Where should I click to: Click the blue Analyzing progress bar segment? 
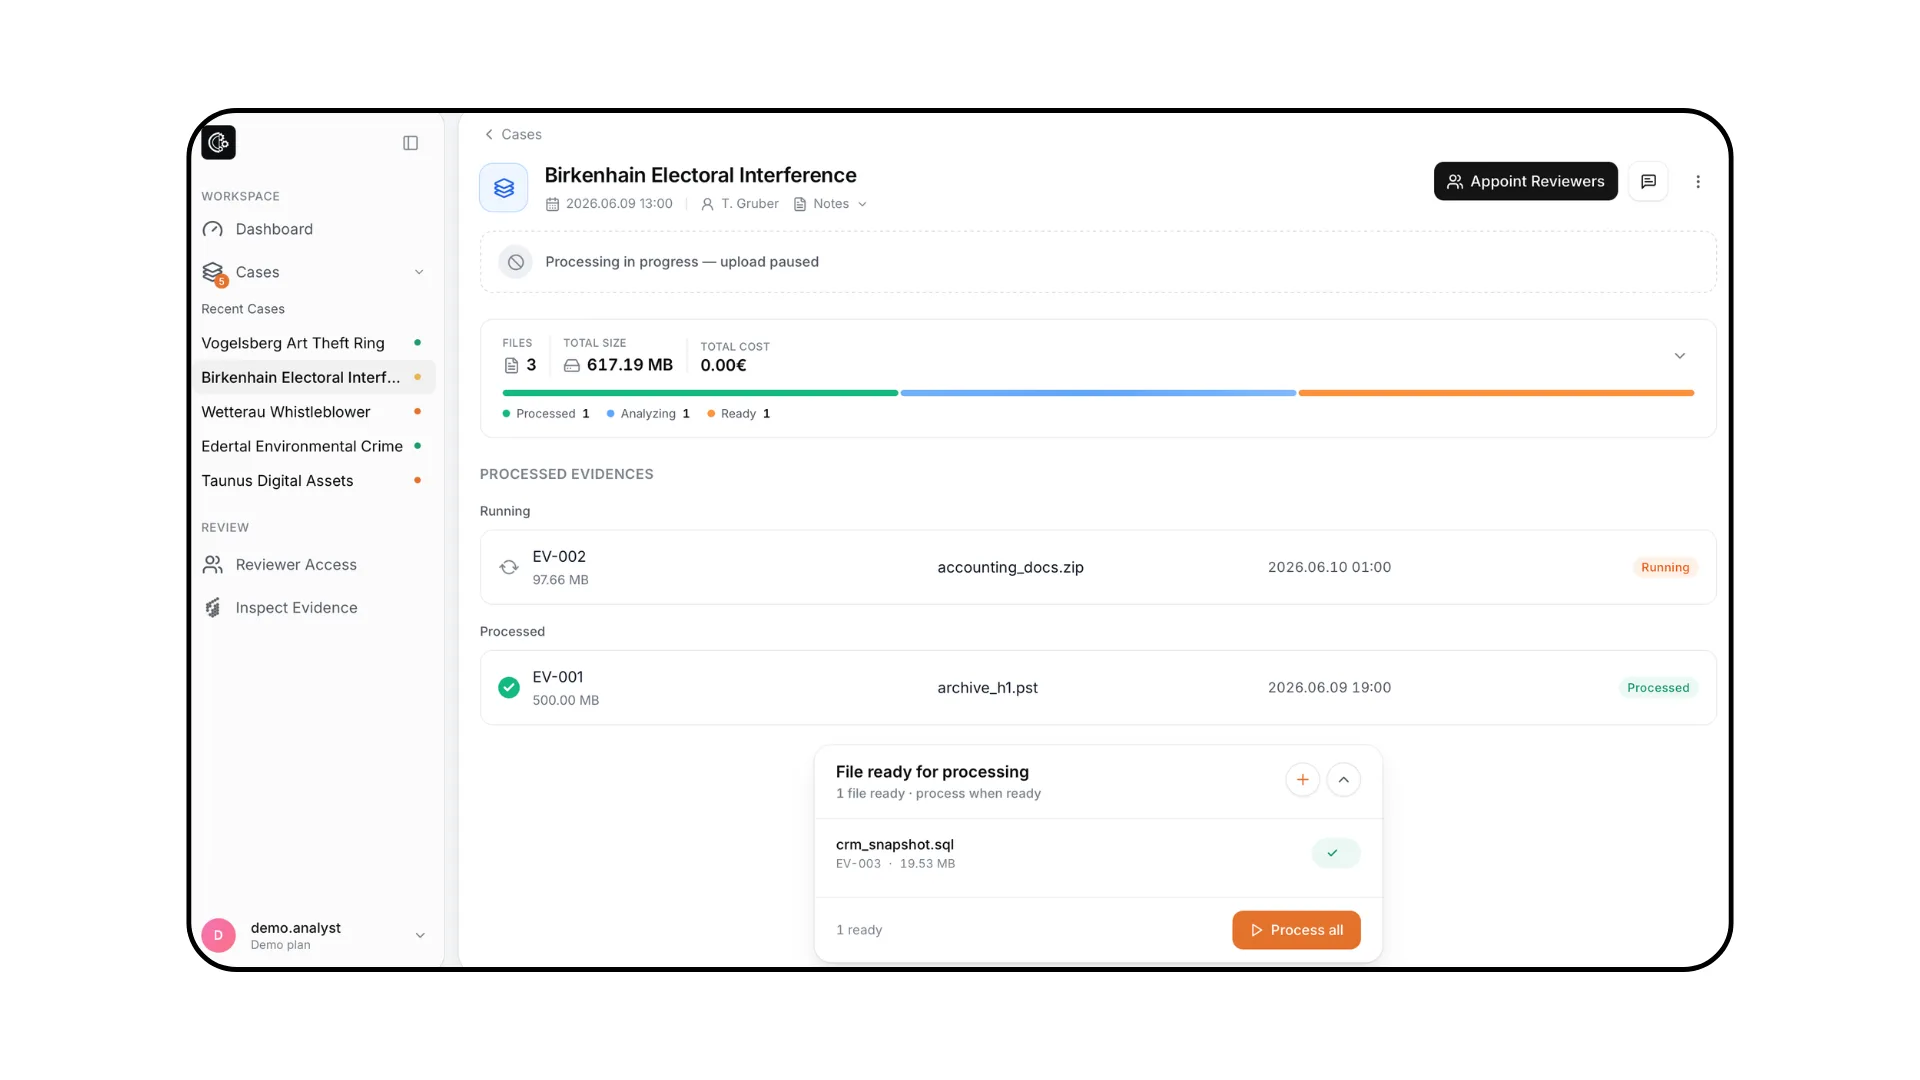tap(1098, 393)
